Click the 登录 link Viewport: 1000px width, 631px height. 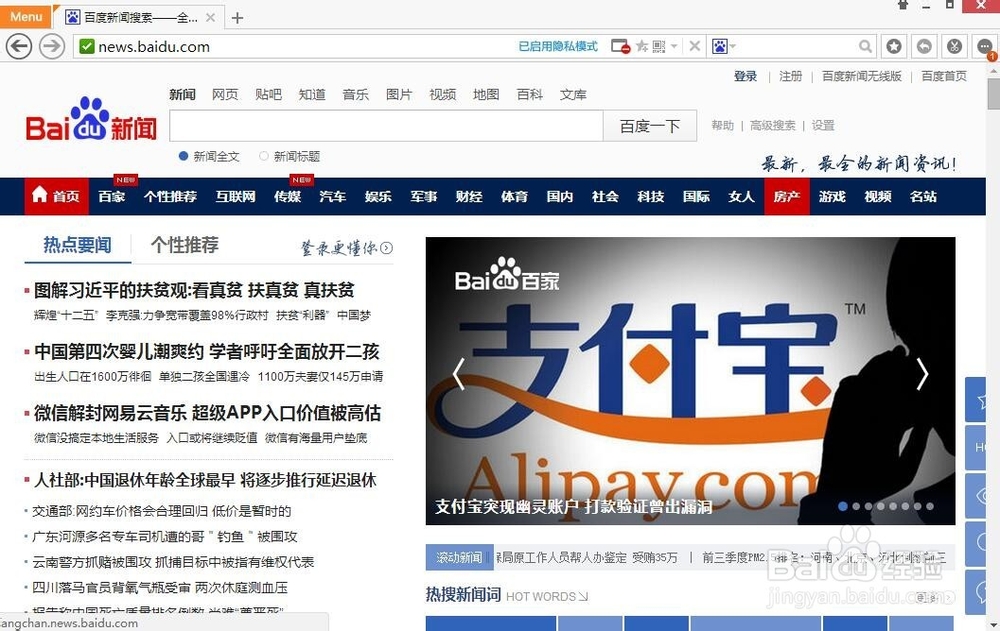[746, 76]
